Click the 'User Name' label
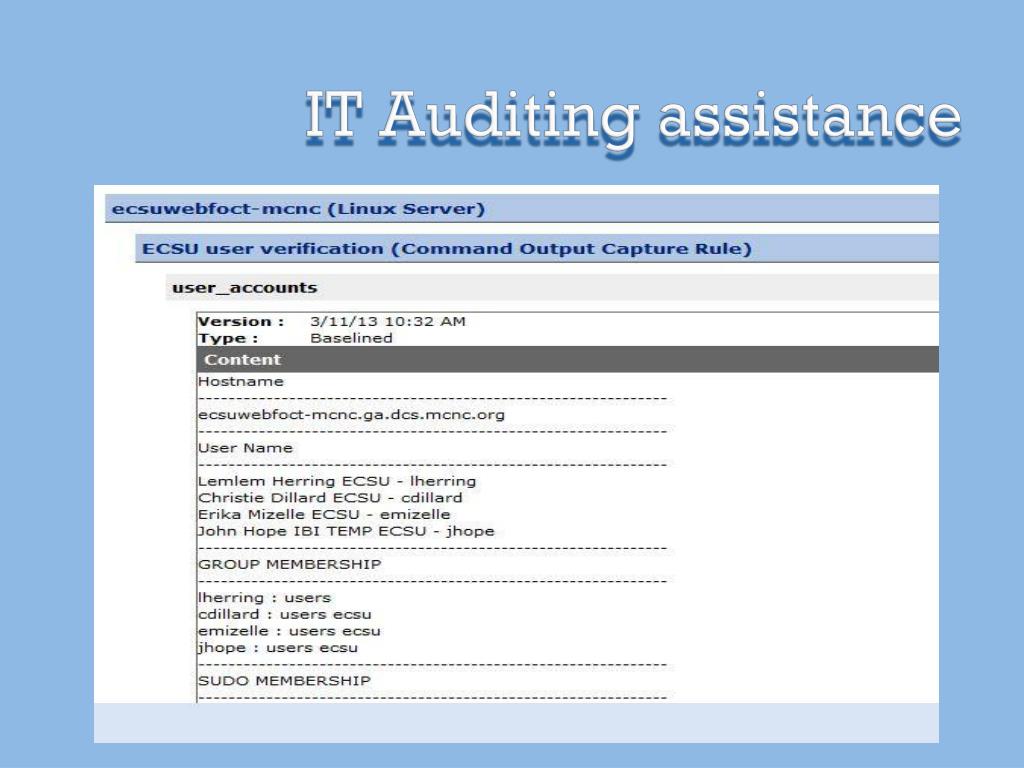This screenshot has height=768, width=1024. pyautogui.click(x=246, y=448)
